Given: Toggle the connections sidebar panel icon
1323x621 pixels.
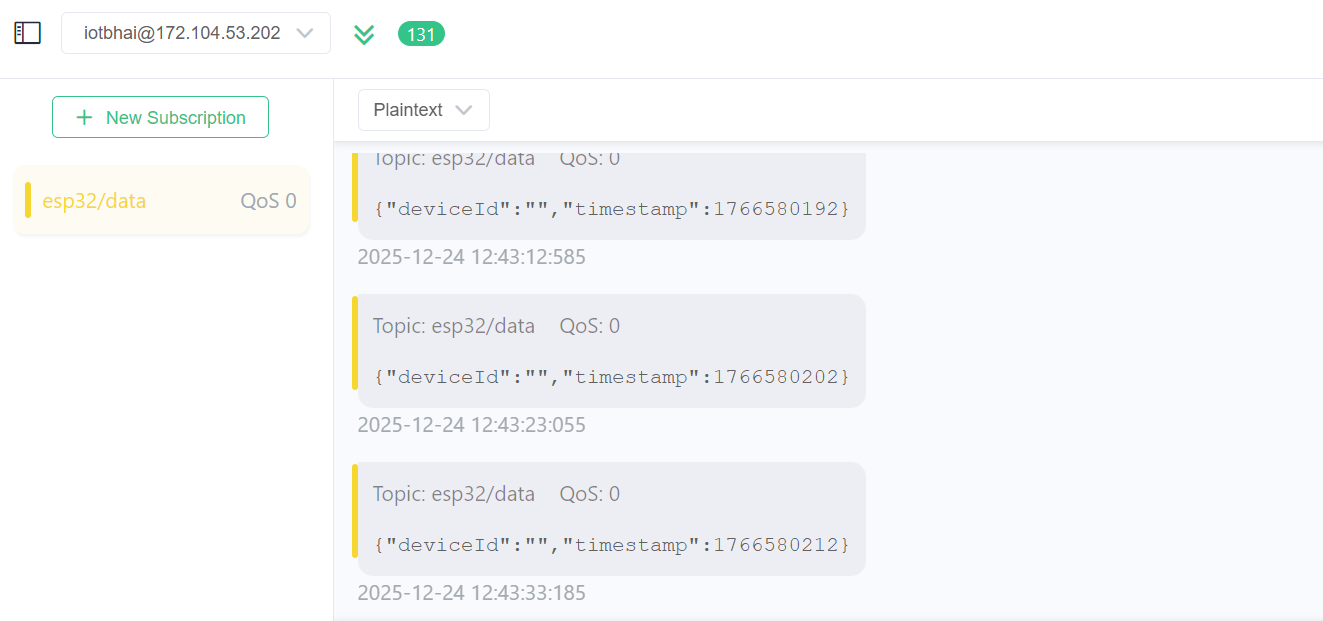Looking at the screenshot, I should click(x=27, y=33).
